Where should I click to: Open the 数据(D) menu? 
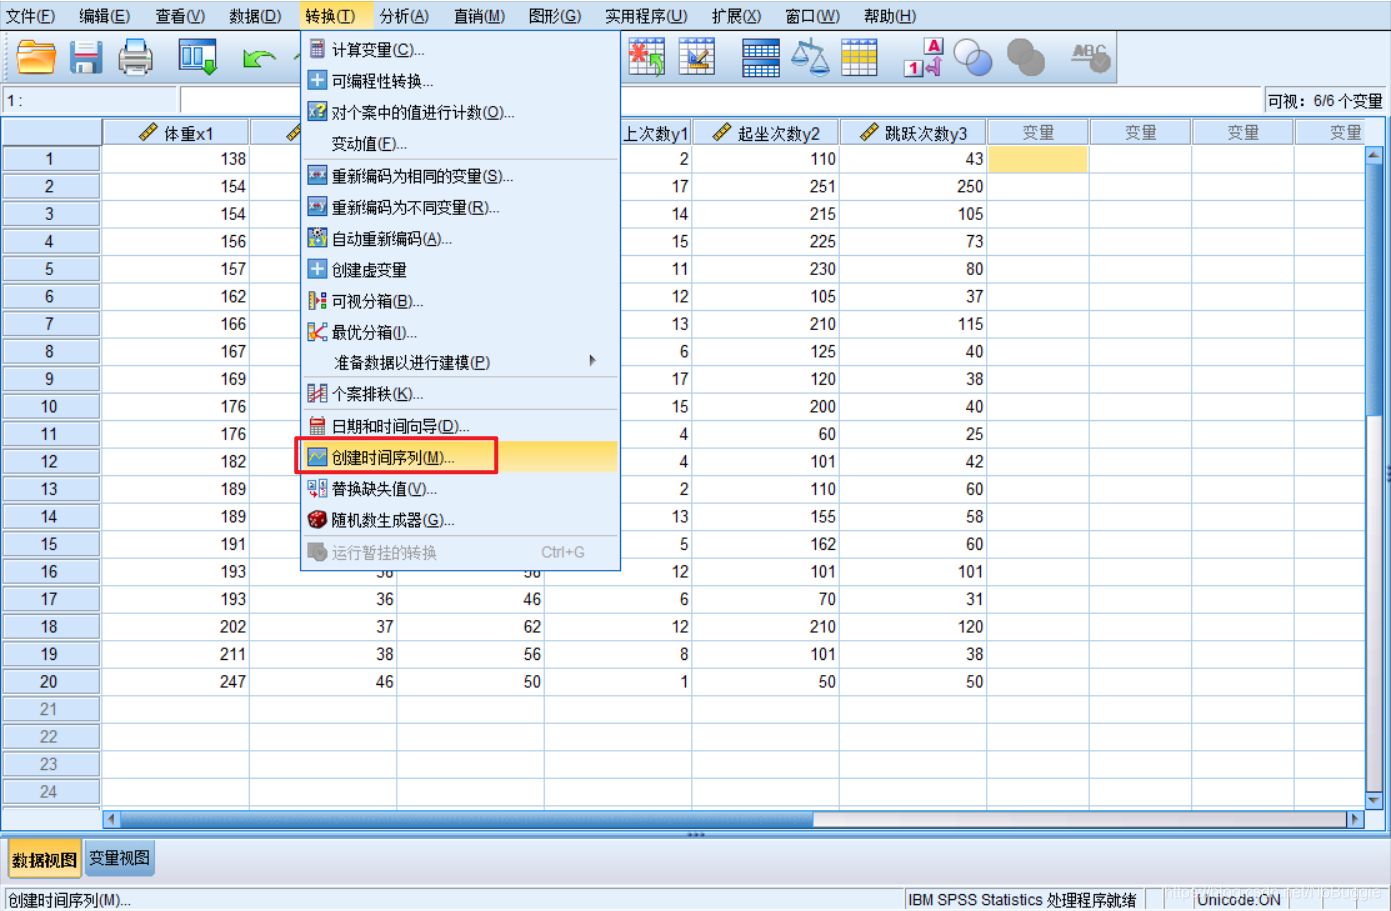pyautogui.click(x=255, y=16)
